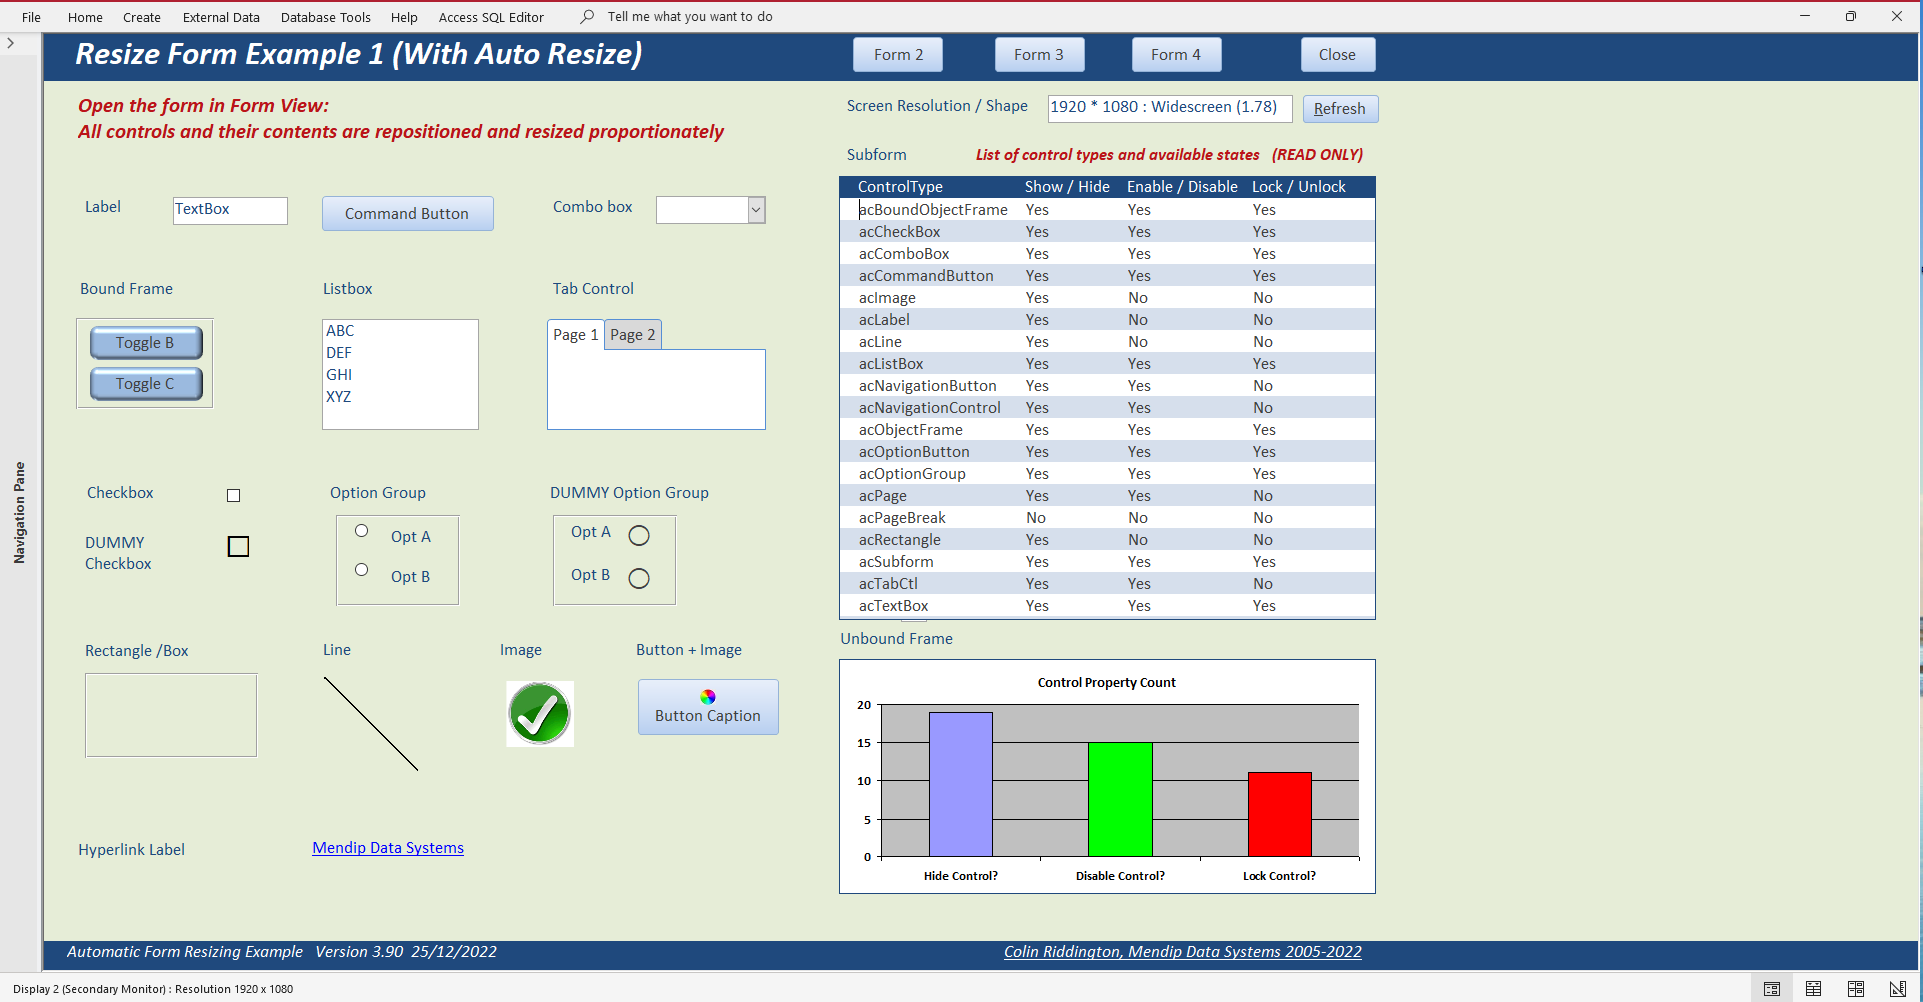The image size is (1923, 1002).
Task: Select Opt A in the Option Group
Action: (x=362, y=531)
